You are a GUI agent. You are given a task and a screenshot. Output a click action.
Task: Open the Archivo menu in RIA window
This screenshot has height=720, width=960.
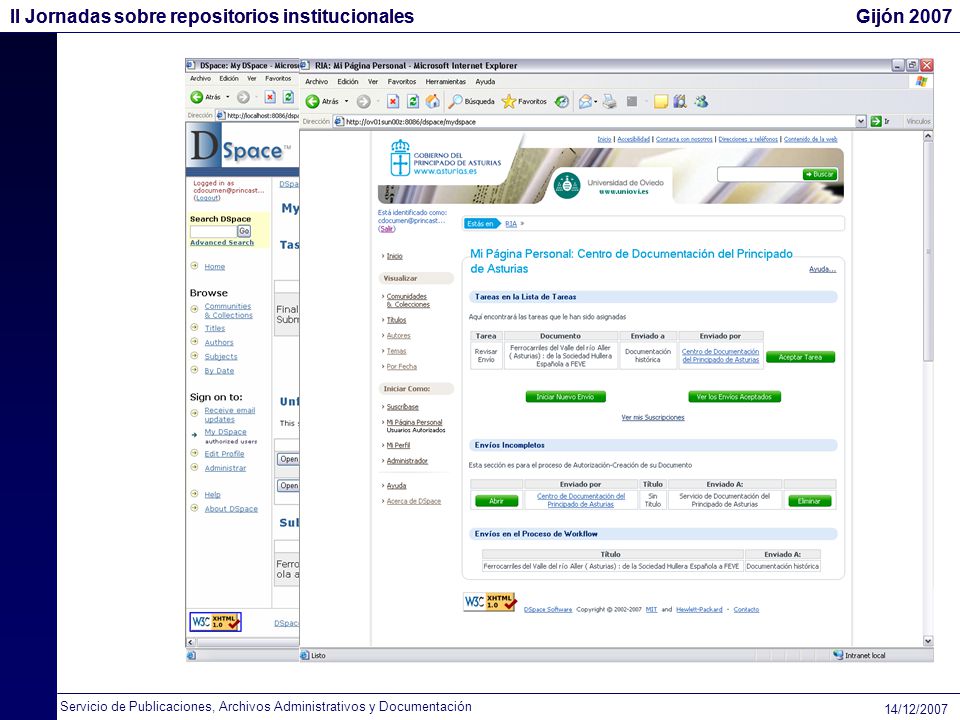[x=317, y=81]
